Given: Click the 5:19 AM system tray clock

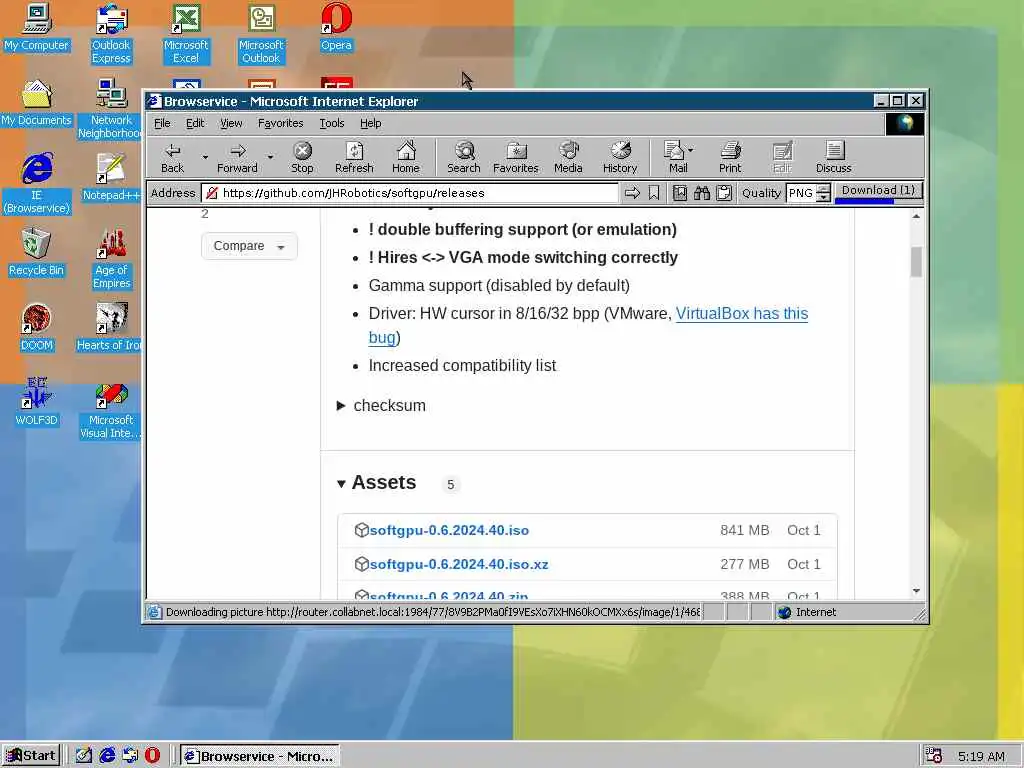Looking at the screenshot, I should pos(980,756).
